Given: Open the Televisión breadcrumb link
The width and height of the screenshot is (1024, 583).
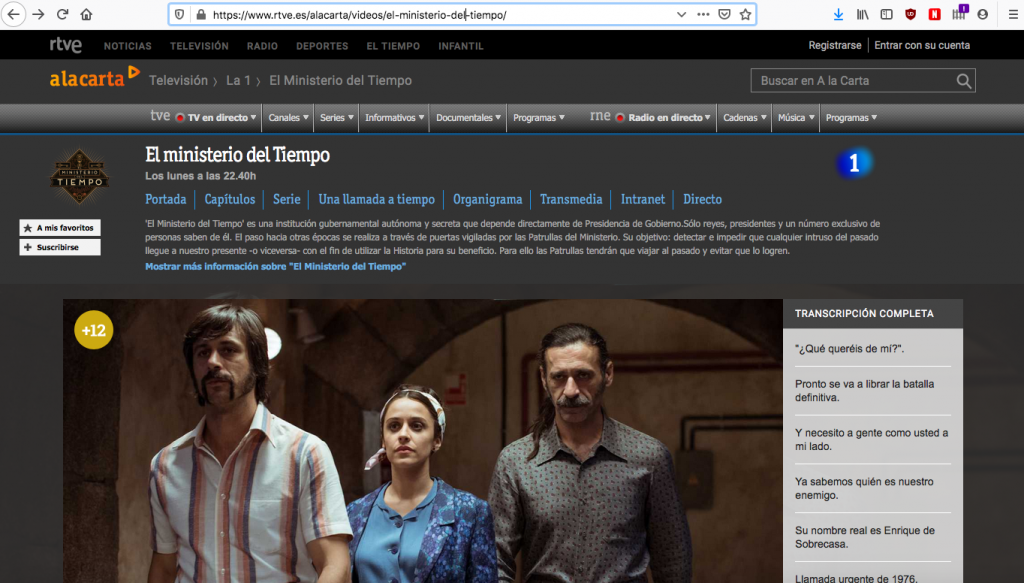Looking at the screenshot, I should click(178, 80).
